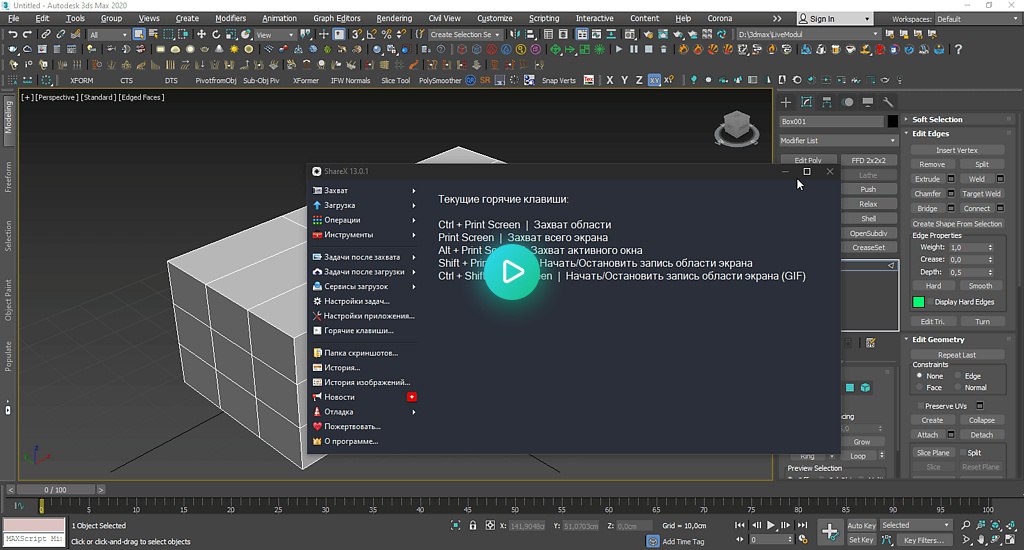
Task: Restrict to X axis button
Action: pos(609,80)
